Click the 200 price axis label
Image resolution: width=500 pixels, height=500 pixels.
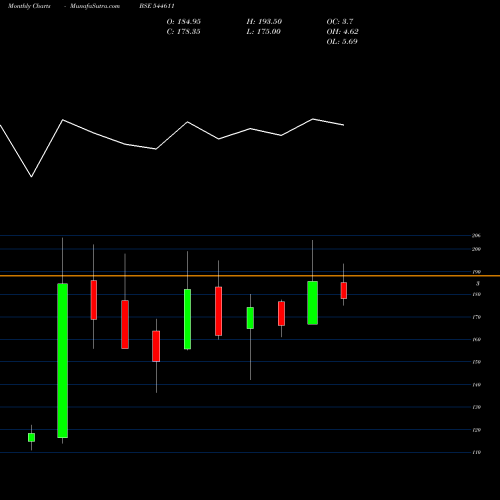pyautogui.click(x=476, y=249)
